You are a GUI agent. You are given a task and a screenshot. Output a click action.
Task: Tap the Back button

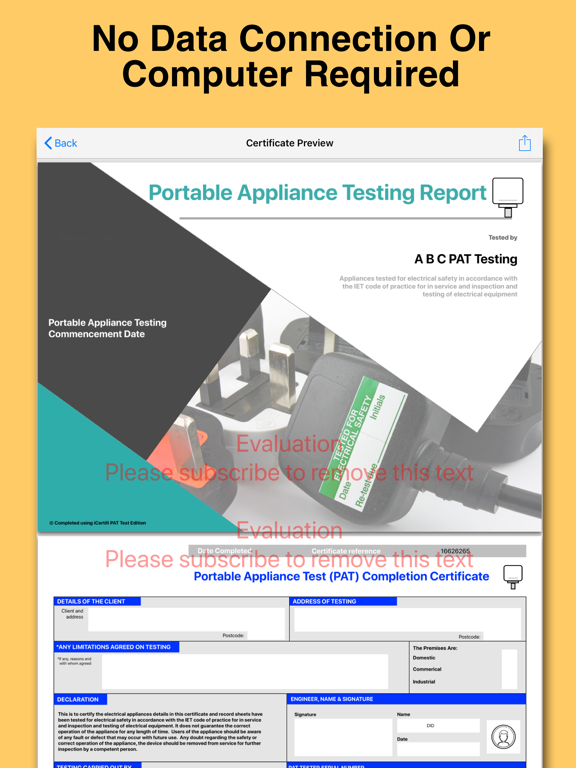61,143
